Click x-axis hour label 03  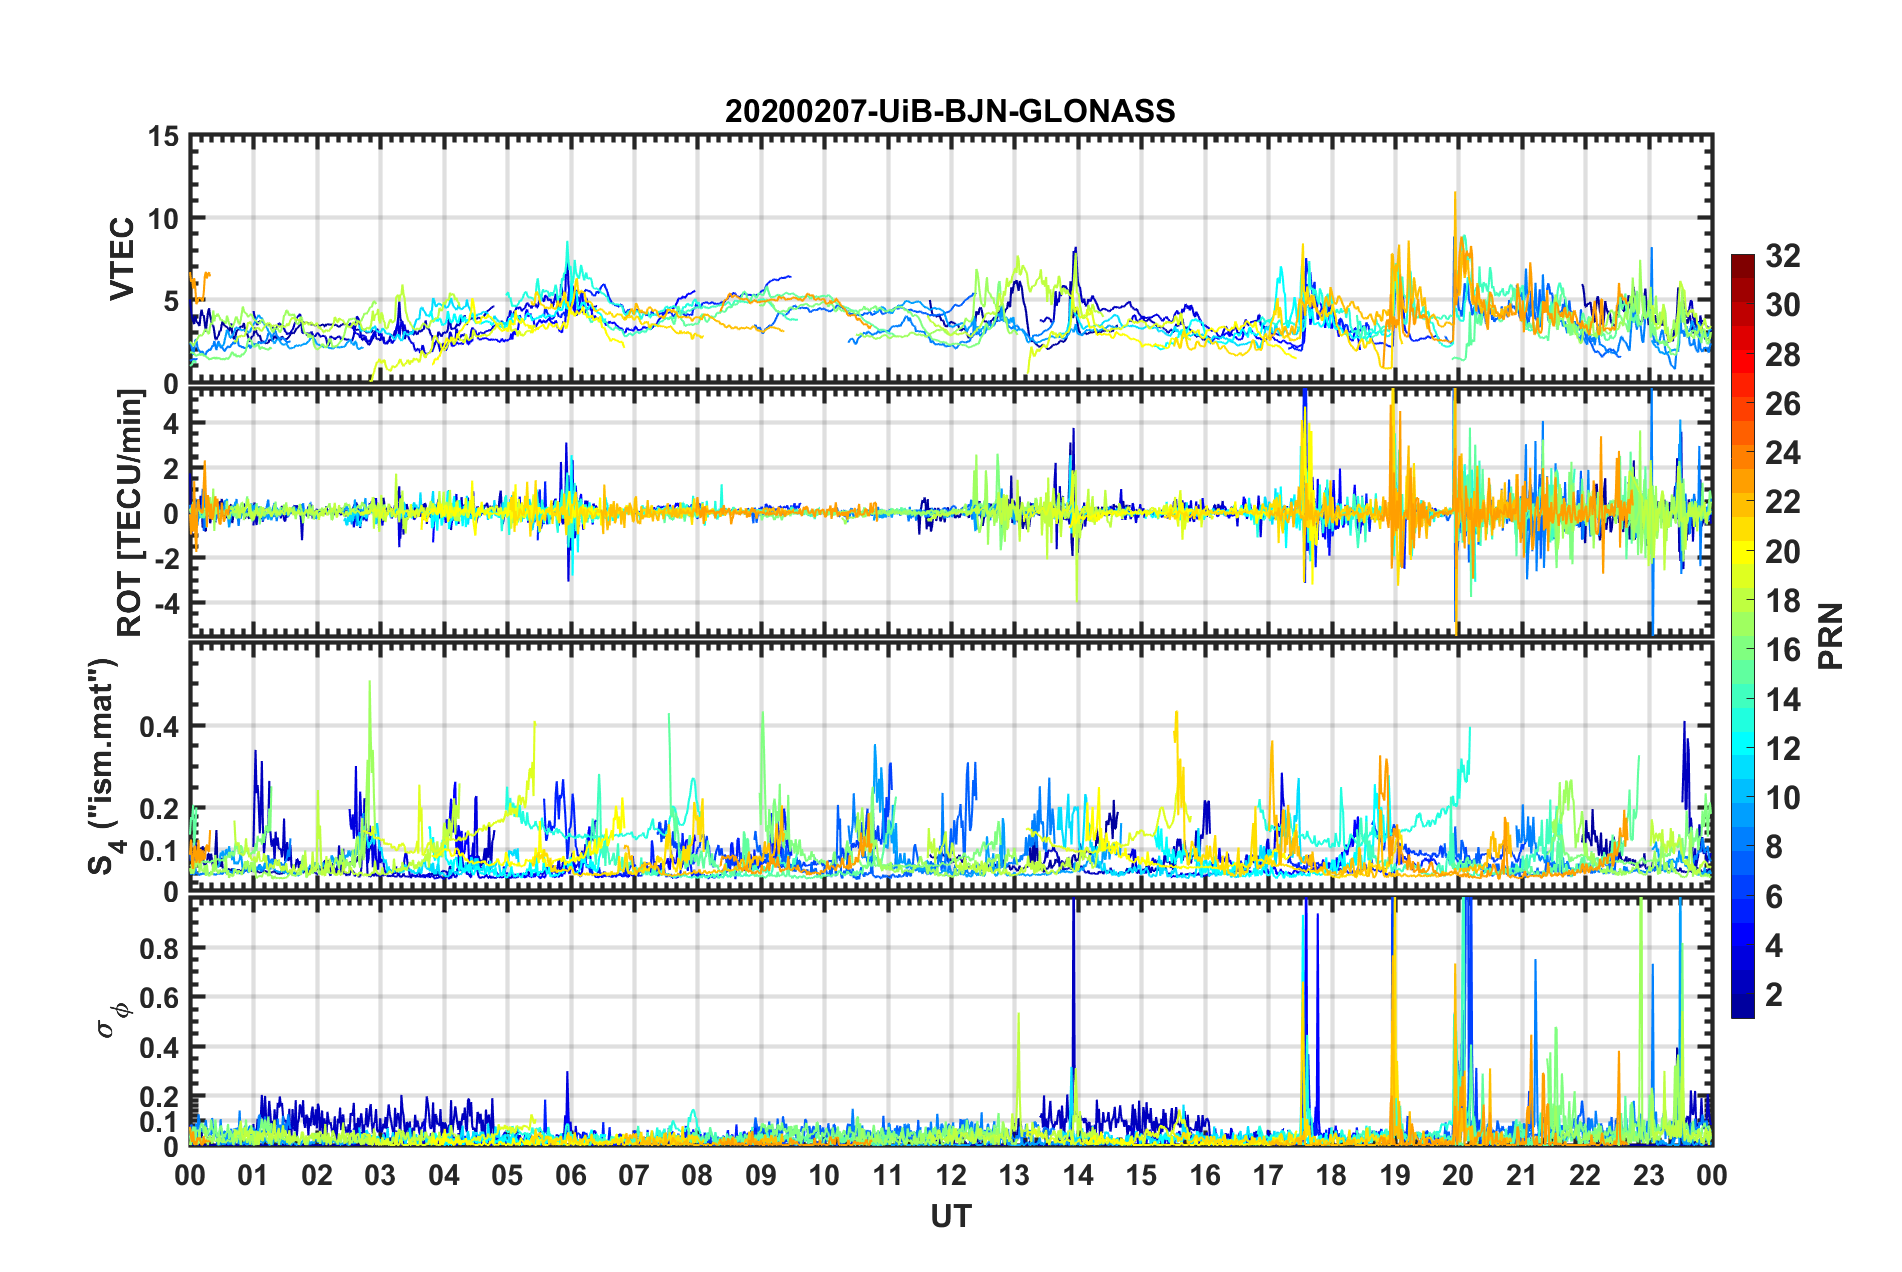(380, 1175)
